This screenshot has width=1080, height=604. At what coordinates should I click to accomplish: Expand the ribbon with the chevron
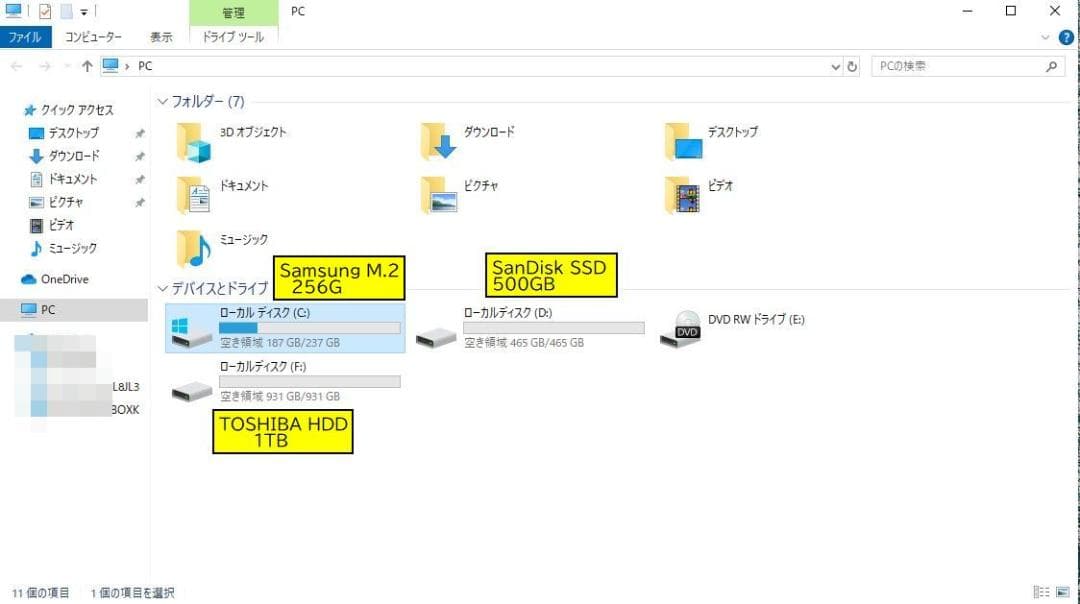1046,37
